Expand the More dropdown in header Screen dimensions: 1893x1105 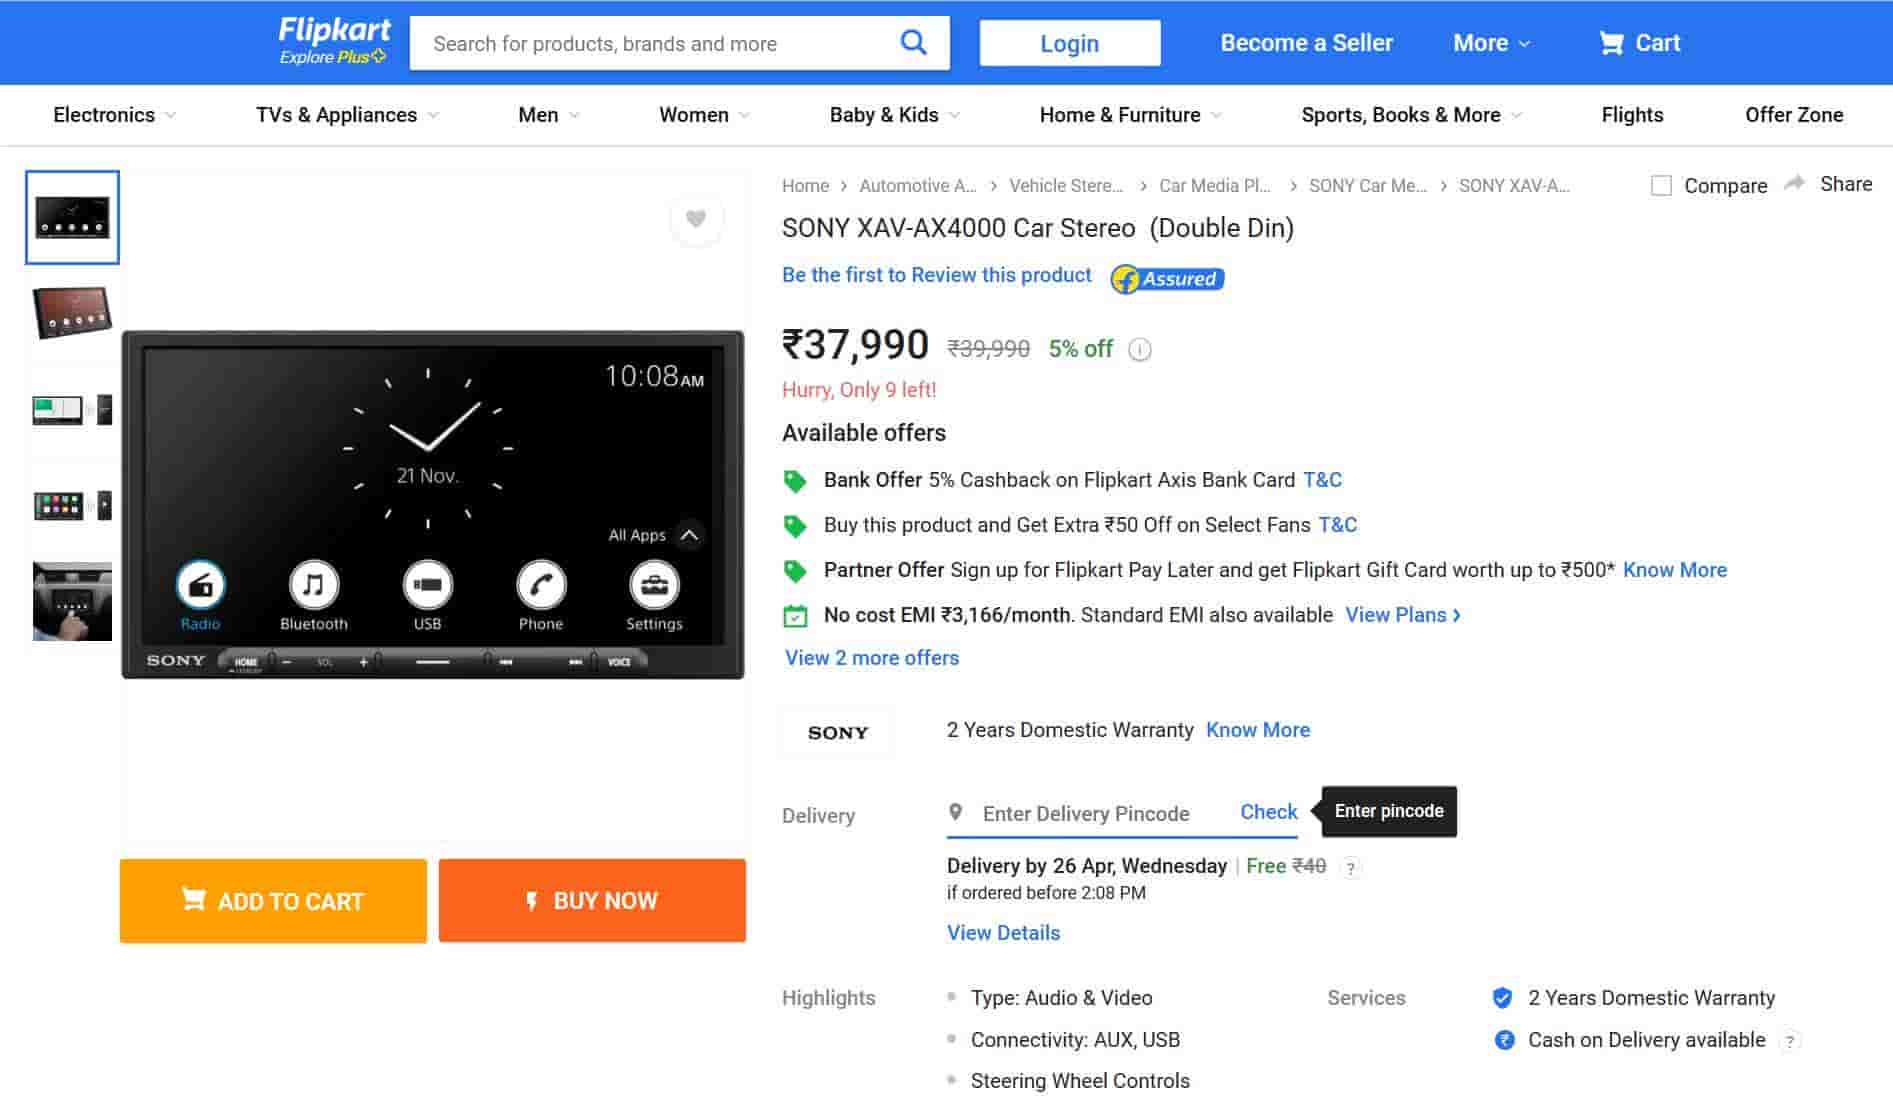[1491, 43]
